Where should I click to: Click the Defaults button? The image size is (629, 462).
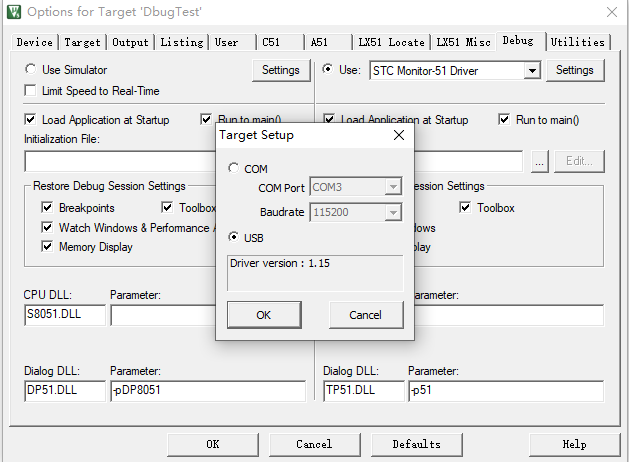pyautogui.click(x=416, y=444)
